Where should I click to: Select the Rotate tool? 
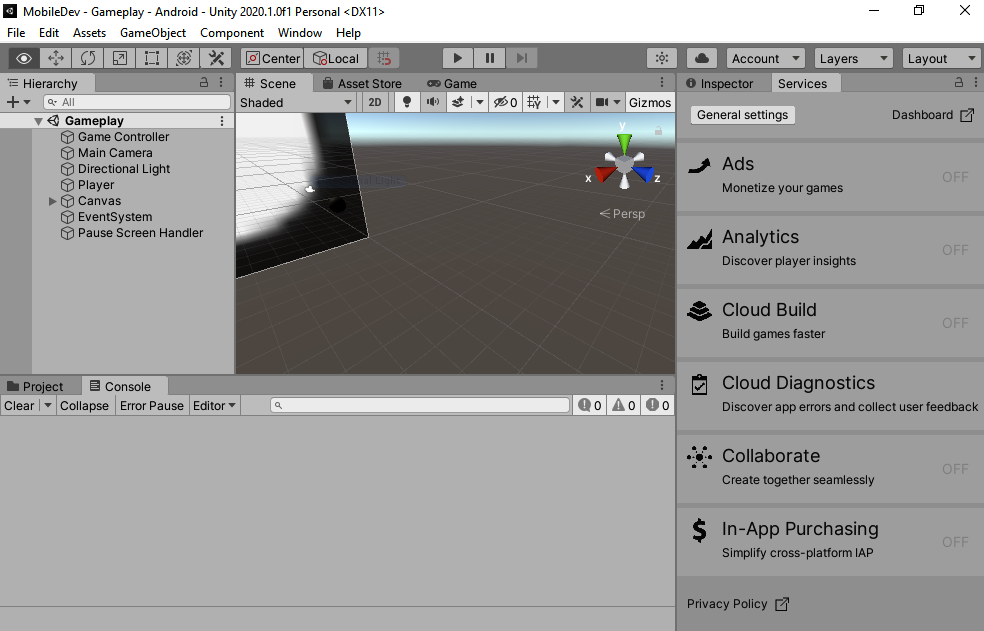pos(88,58)
